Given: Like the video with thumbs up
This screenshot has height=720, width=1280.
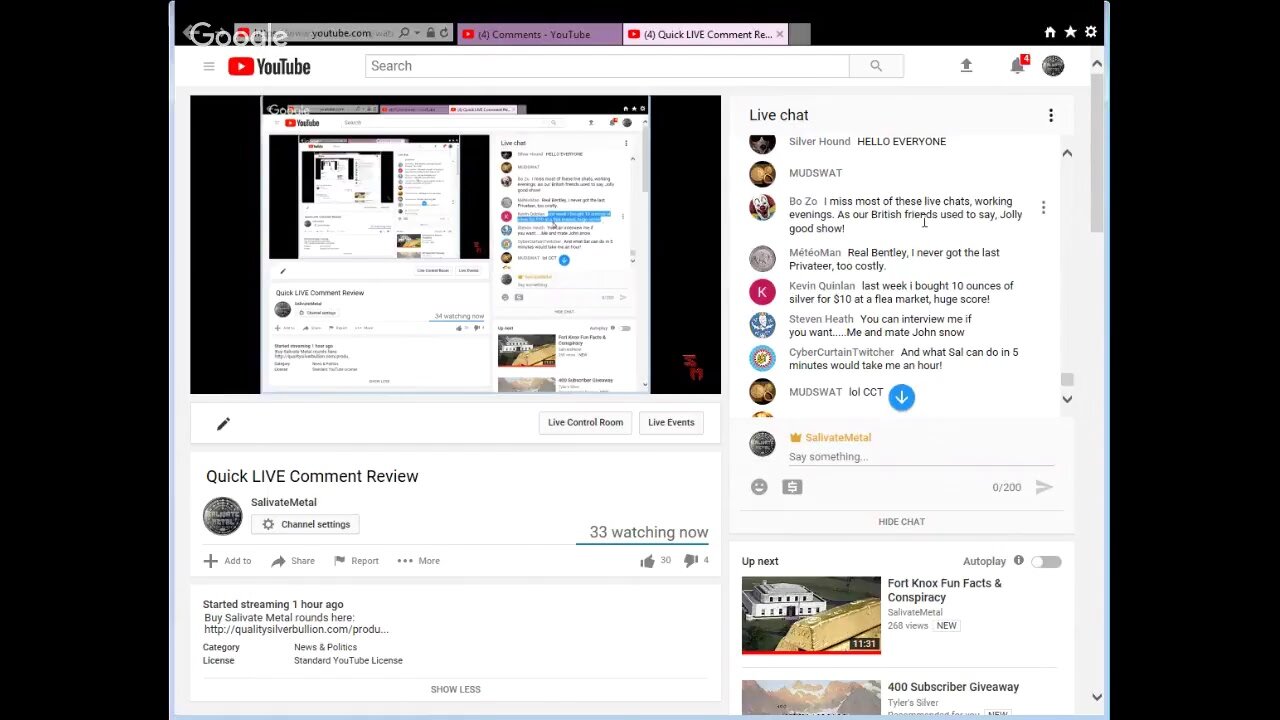Looking at the screenshot, I should 647,561.
